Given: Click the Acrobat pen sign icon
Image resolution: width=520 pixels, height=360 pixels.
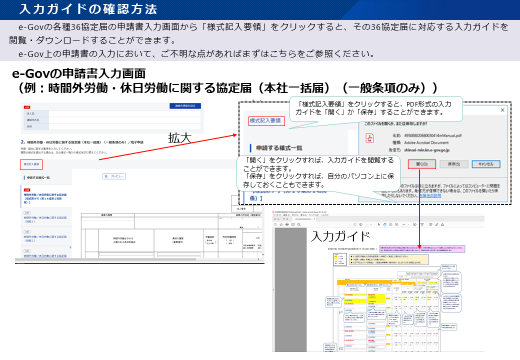Looking at the screenshot, I should [x=437, y=225].
